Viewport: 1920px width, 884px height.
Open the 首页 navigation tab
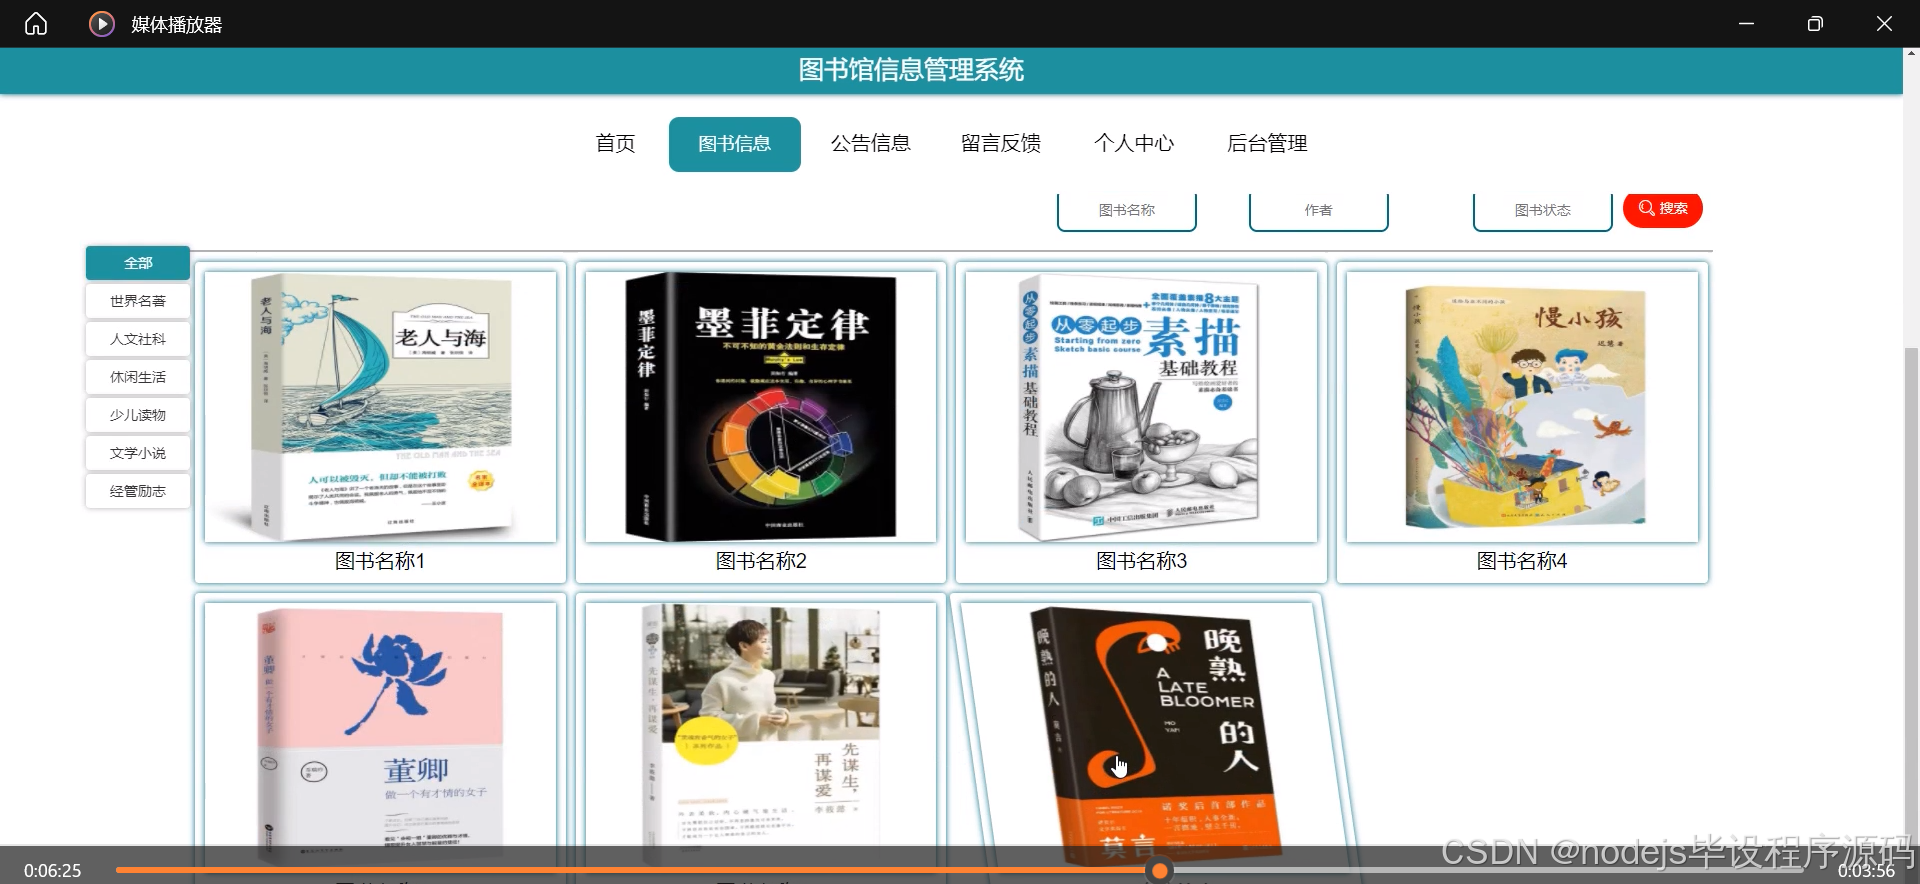(615, 144)
